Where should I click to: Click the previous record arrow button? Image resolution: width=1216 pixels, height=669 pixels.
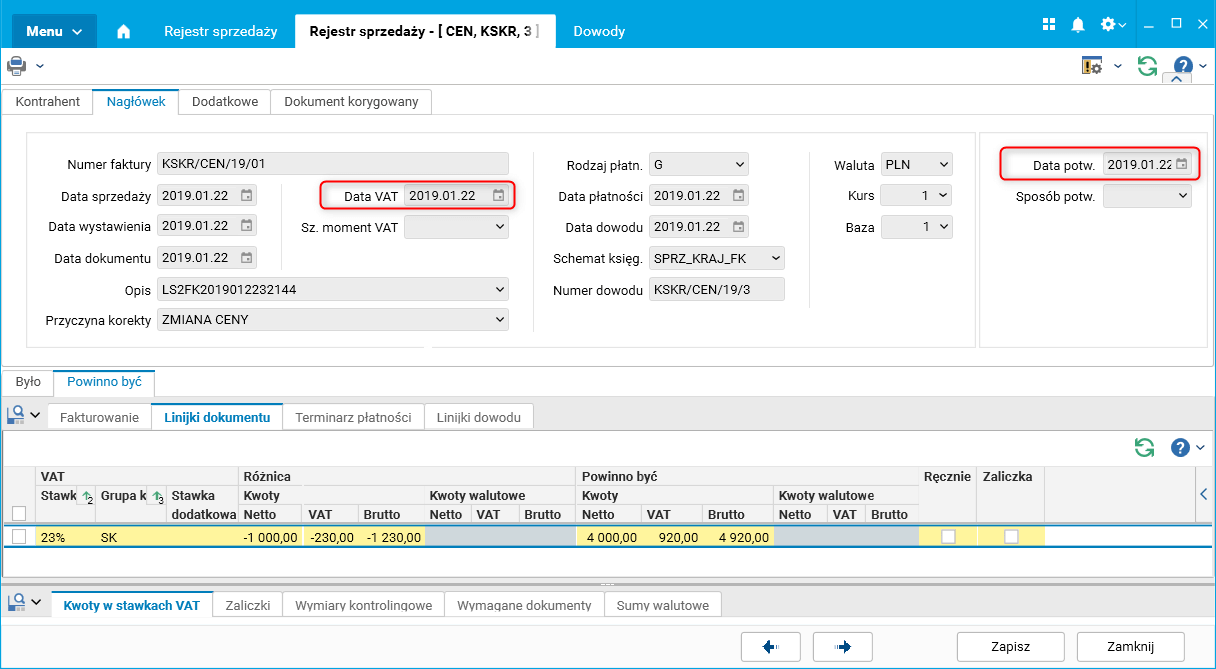[x=771, y=646]
